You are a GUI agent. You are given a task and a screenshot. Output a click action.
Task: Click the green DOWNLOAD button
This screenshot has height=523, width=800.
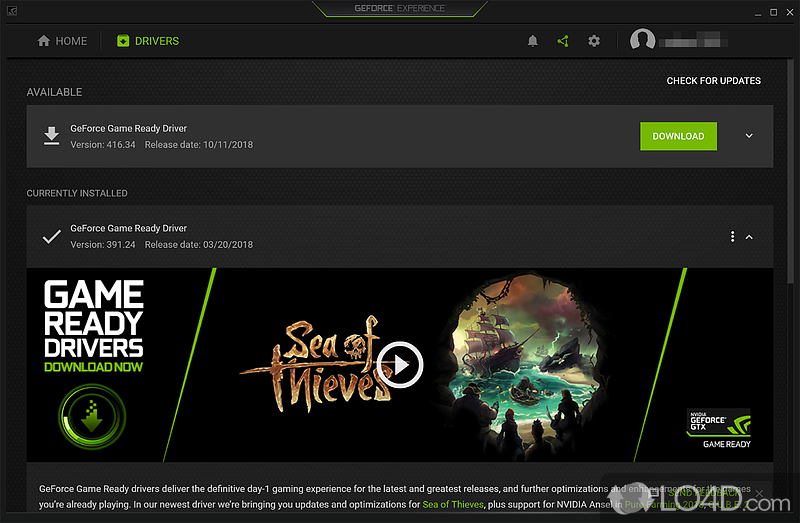point(678,136)
